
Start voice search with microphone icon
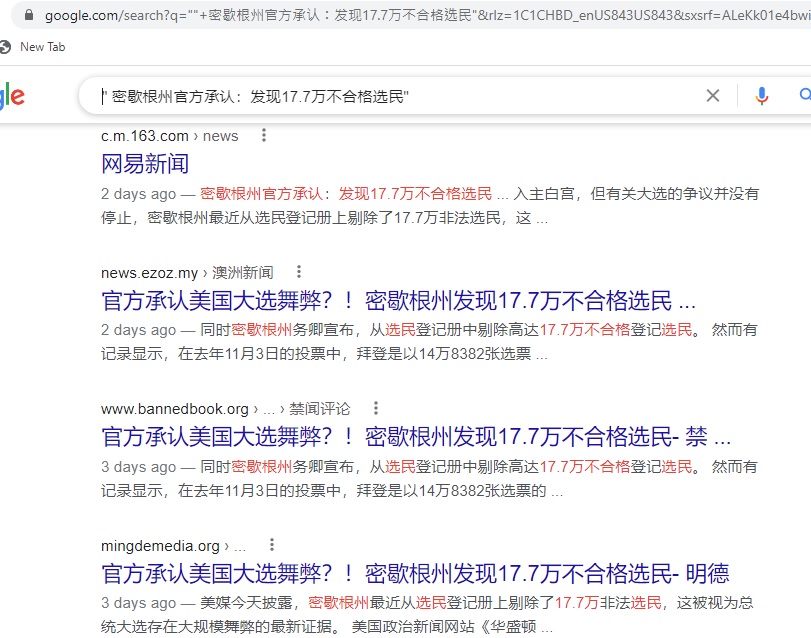tap(761, 96)
